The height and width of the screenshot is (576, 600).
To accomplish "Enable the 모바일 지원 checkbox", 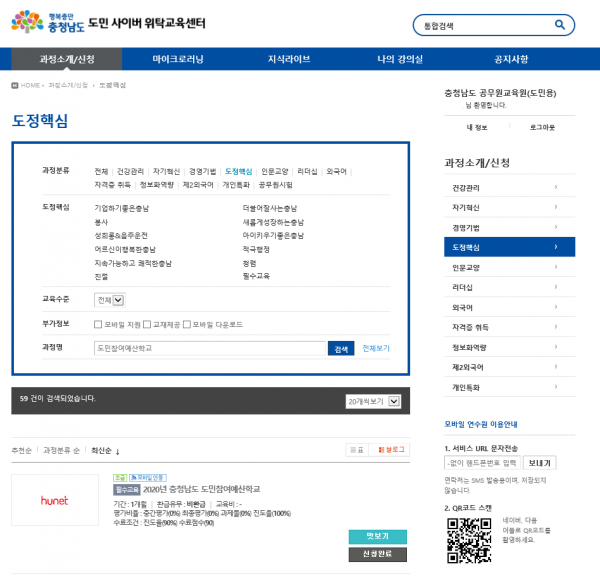I will point(97,325).
